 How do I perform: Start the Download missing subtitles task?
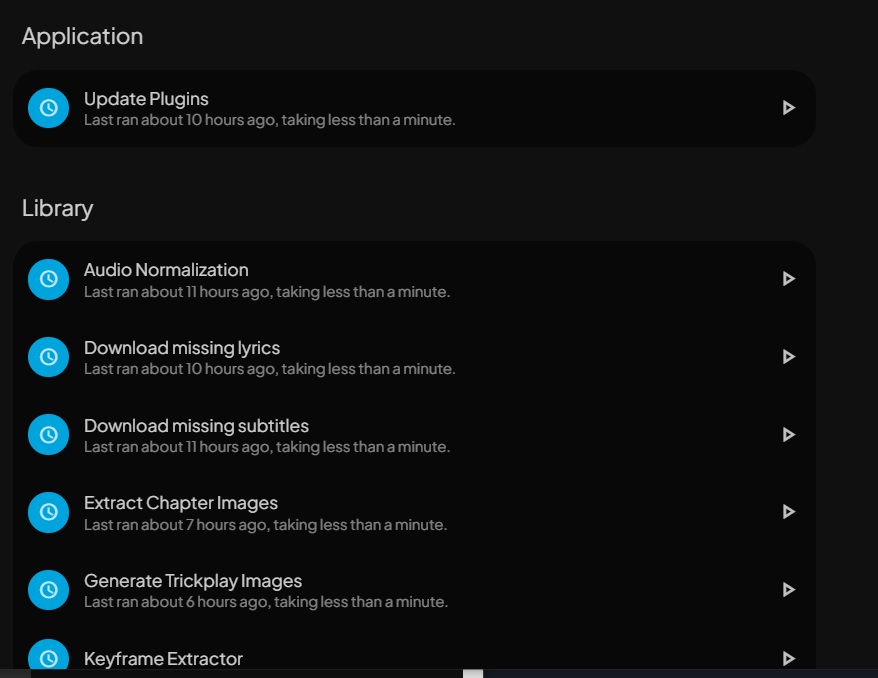coord(788,435)
